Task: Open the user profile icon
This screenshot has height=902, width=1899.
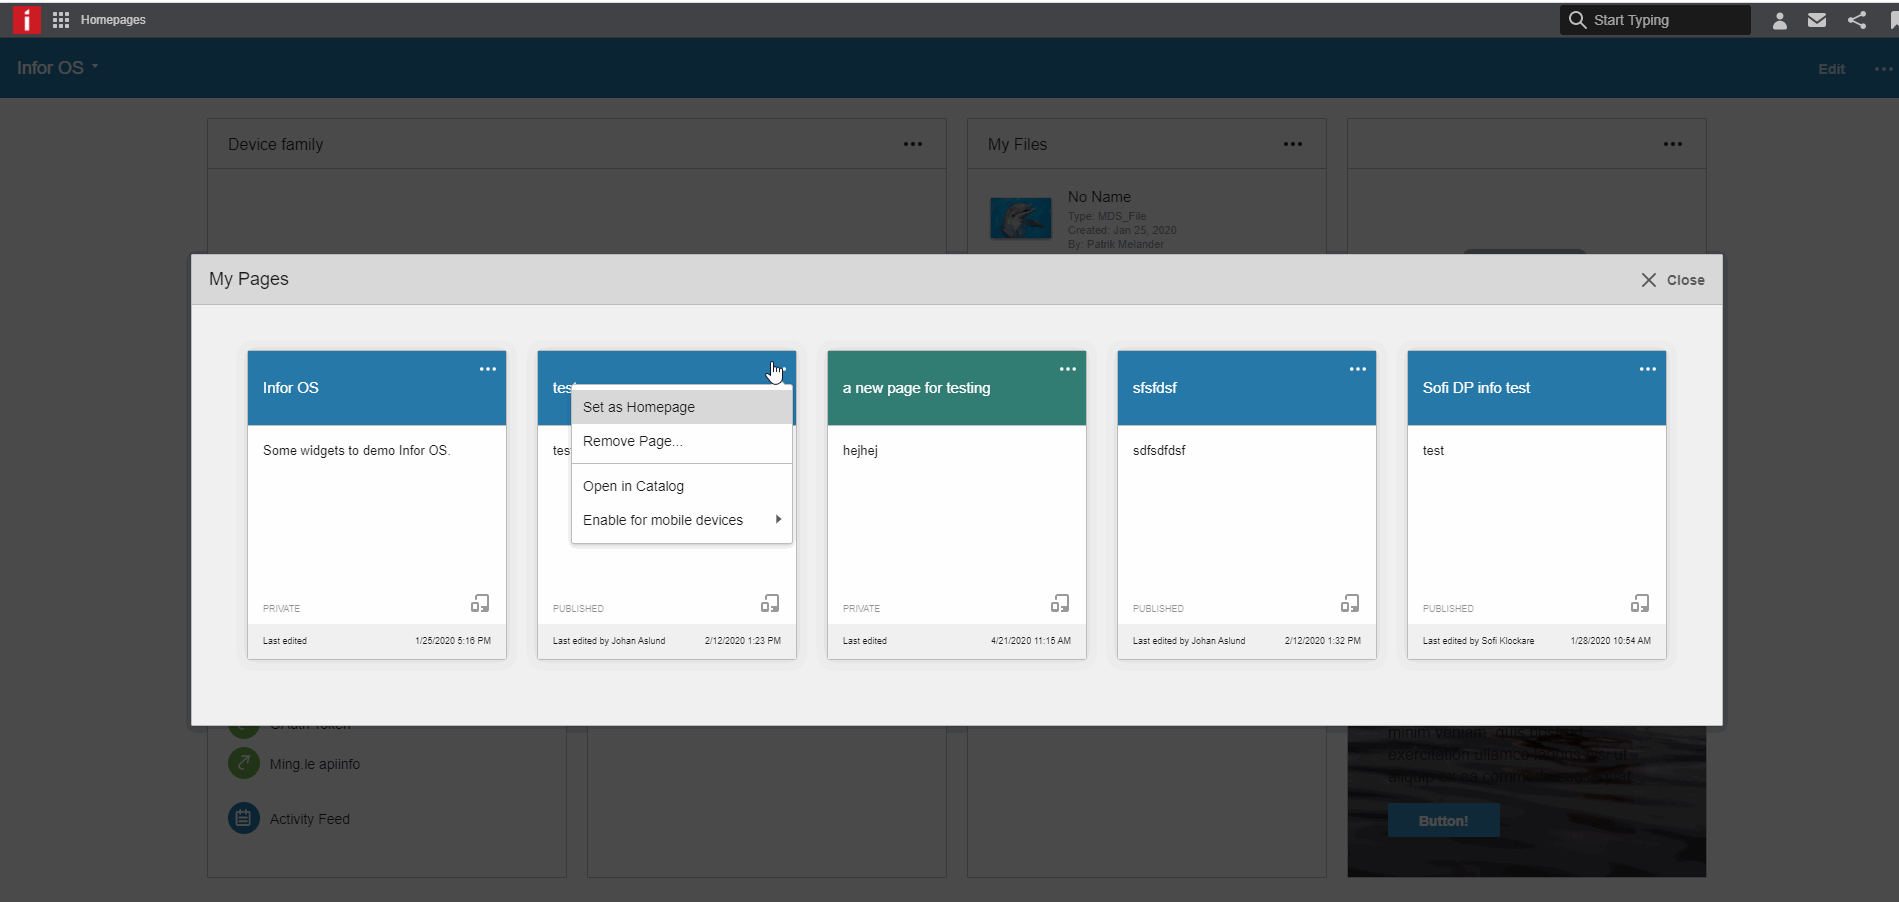Action: (1779, 20)
